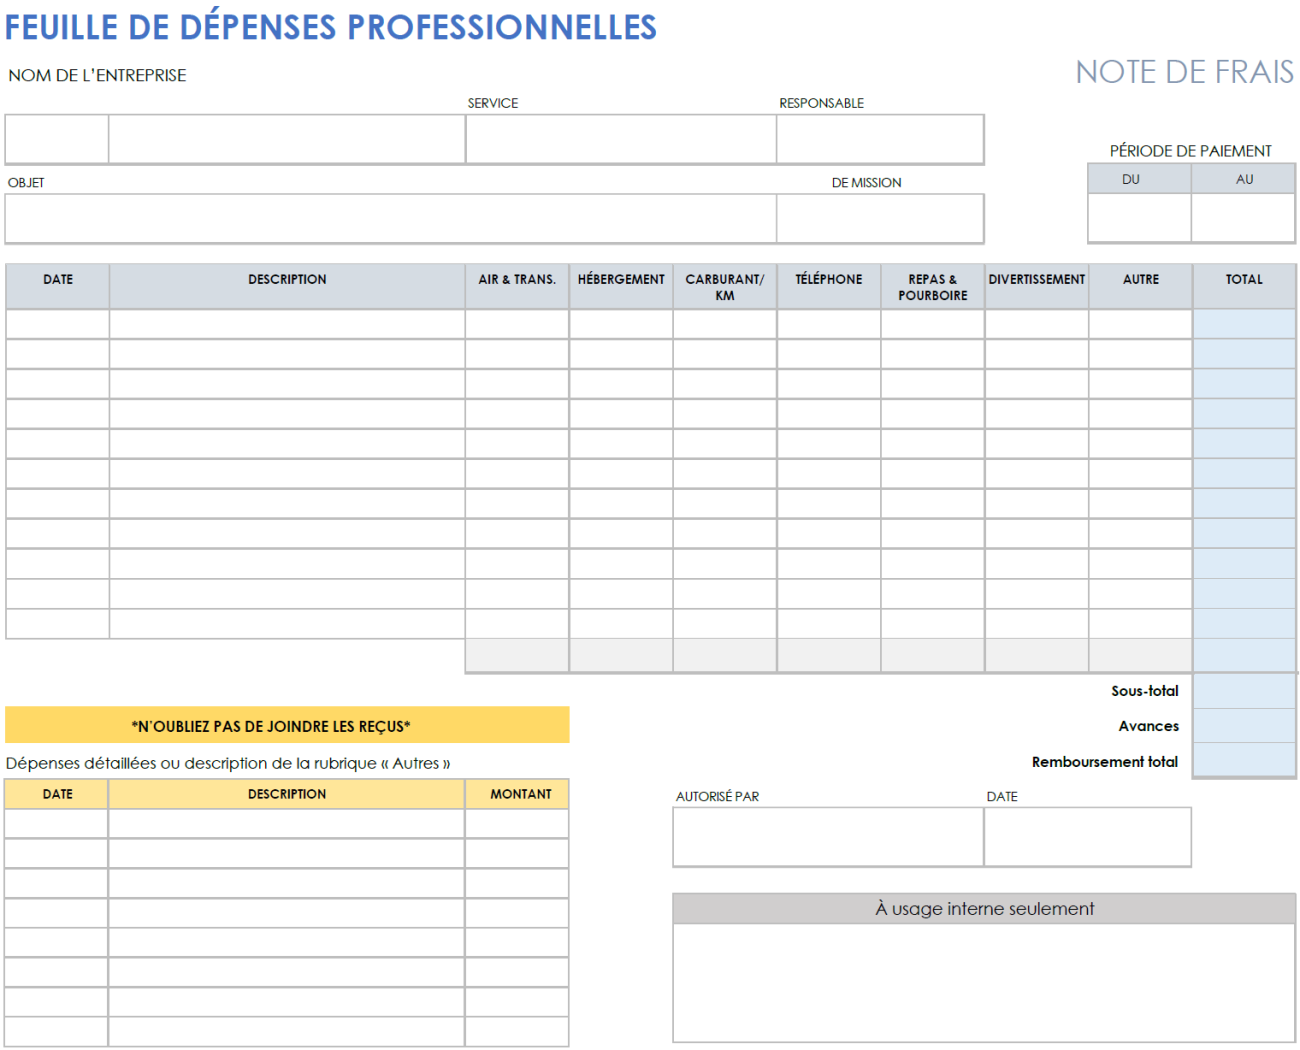Click the RESPONSABLE field
The width and height of the screenshot is (1300, 1050).
tap(880, 139)
